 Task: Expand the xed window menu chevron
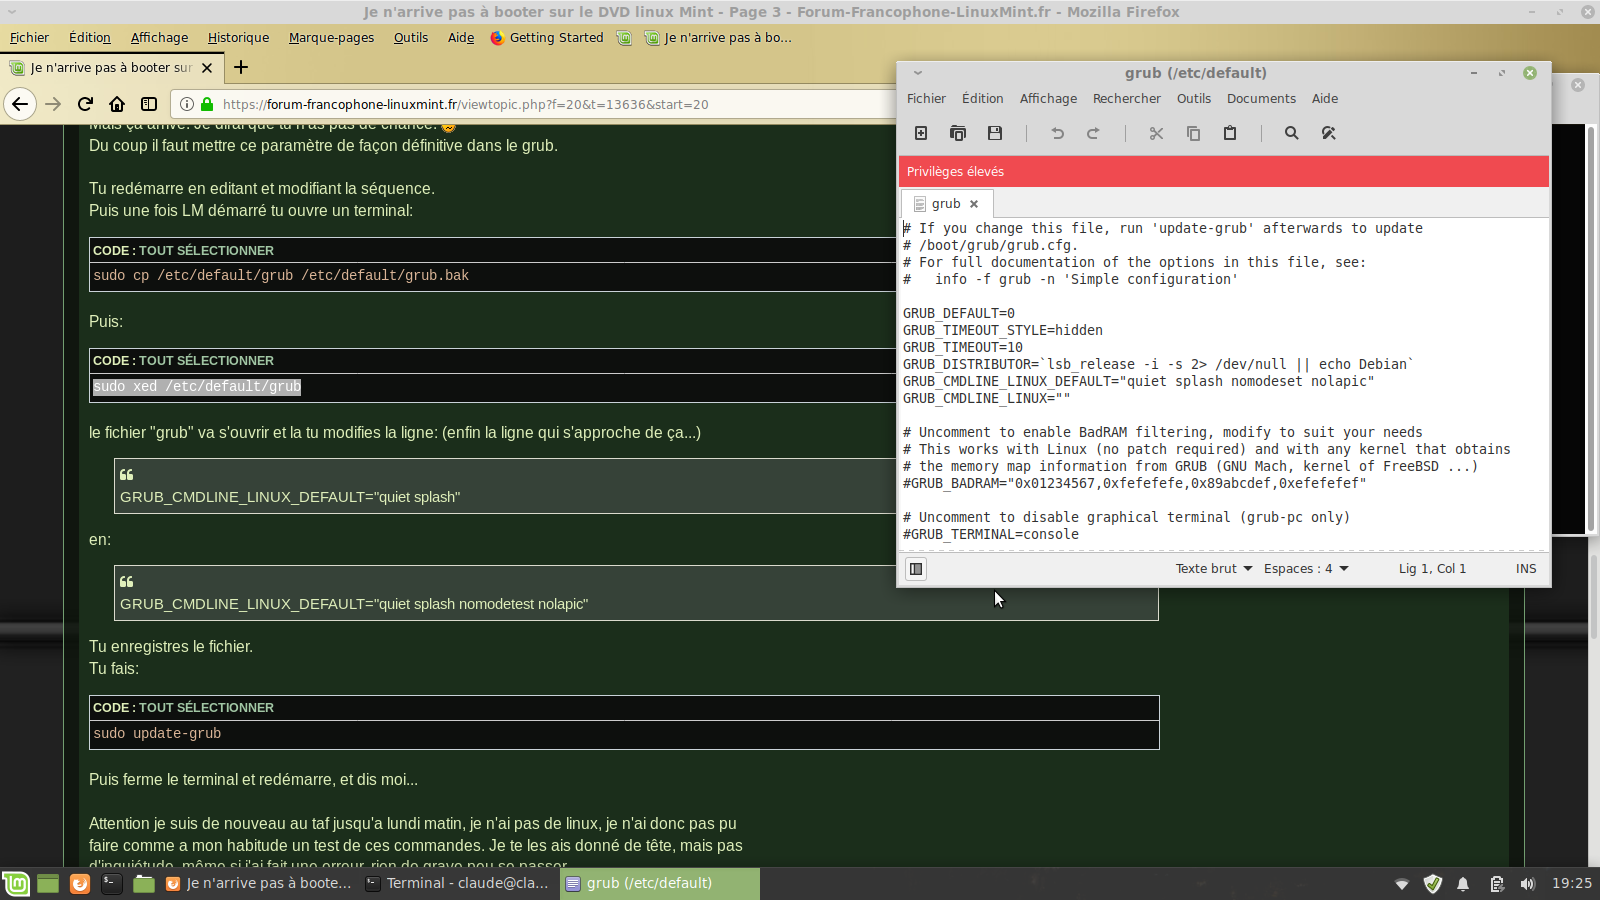[x=917, y=73]
